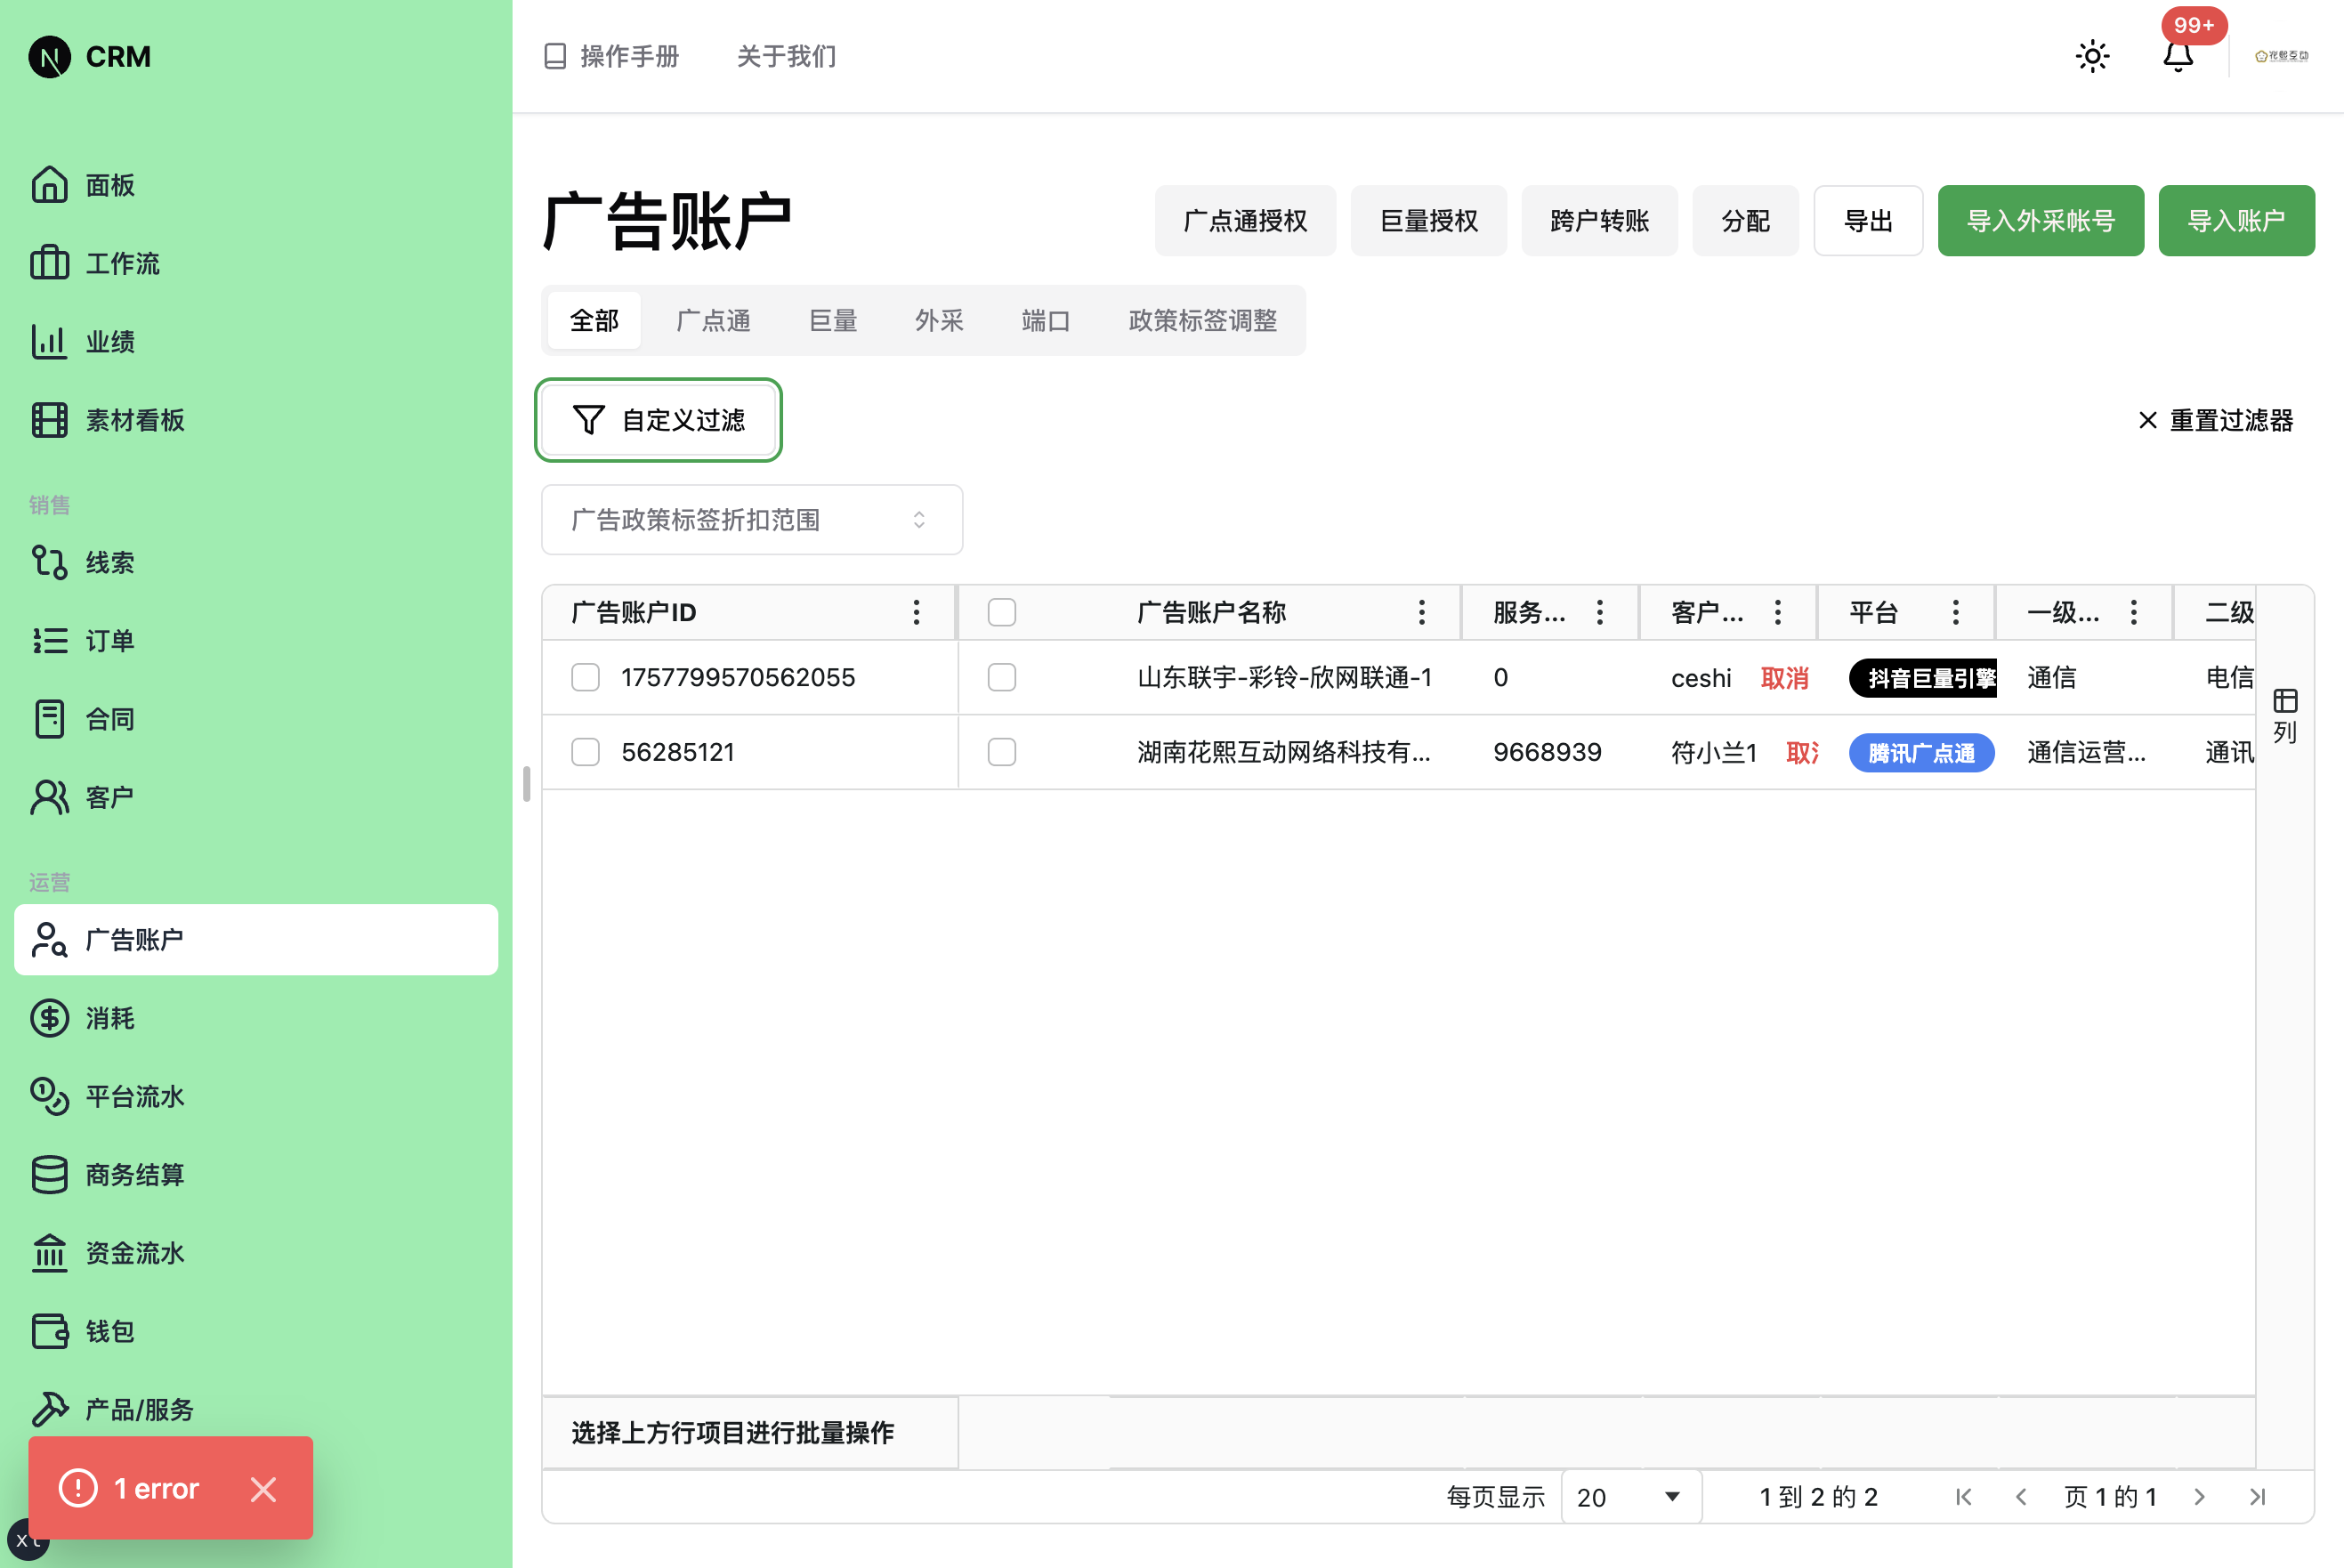This screenshot has height=1568, width=2344.
Task: Open the 面板 dashboard from the sidebar
Action: [x=110, y=185]
